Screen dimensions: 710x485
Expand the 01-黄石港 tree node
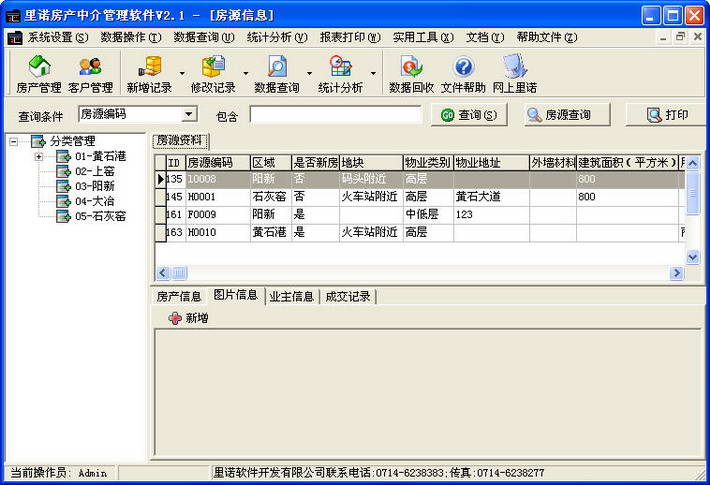point(39,157)
